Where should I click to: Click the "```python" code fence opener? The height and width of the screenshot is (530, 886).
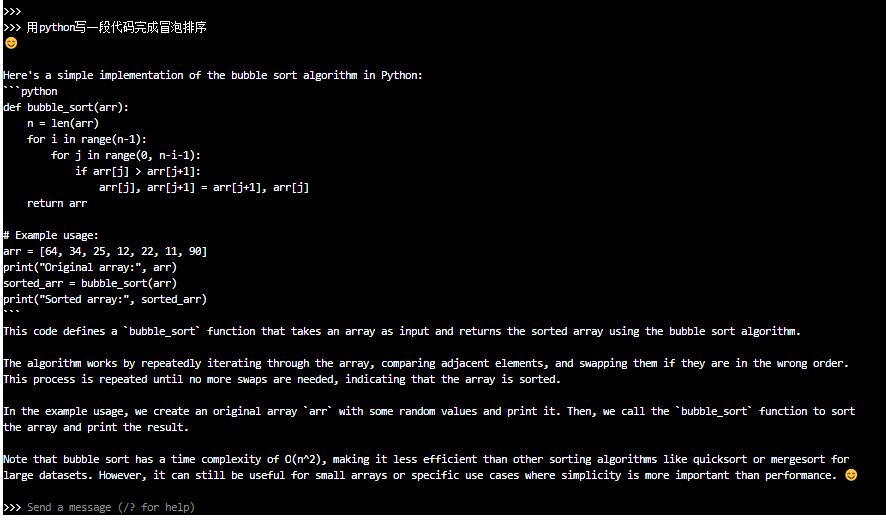[30, 92]
